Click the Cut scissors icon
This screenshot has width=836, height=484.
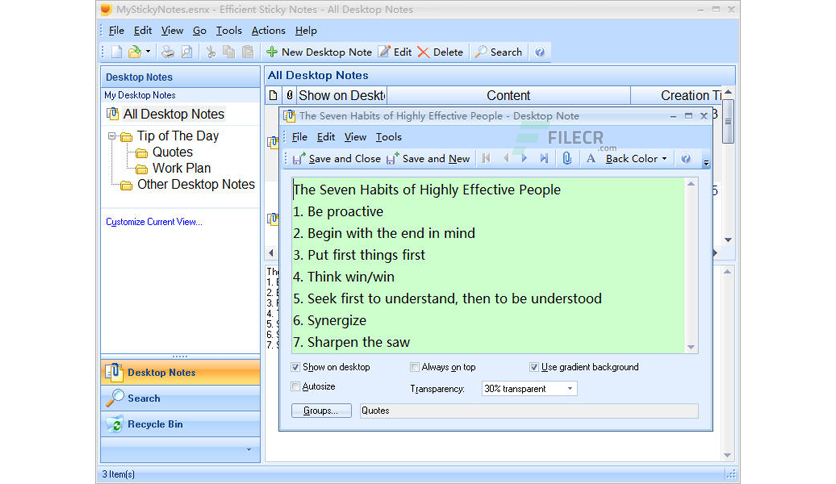[x=211, y=52]
